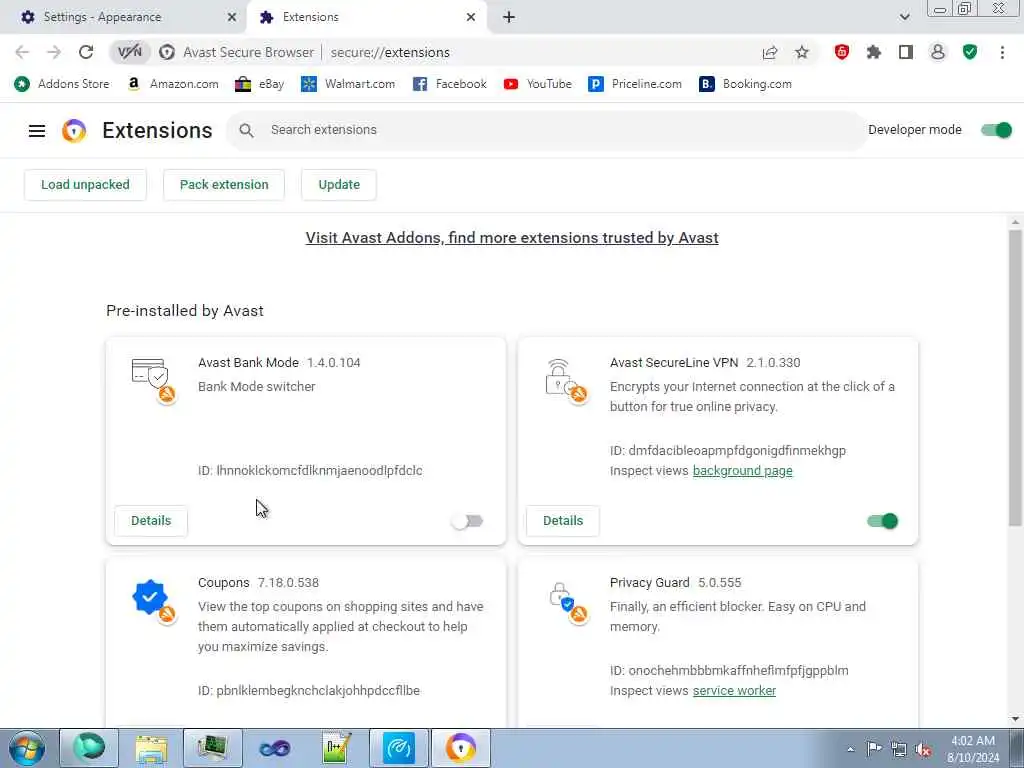Click the Update button

tap(339, 185)
